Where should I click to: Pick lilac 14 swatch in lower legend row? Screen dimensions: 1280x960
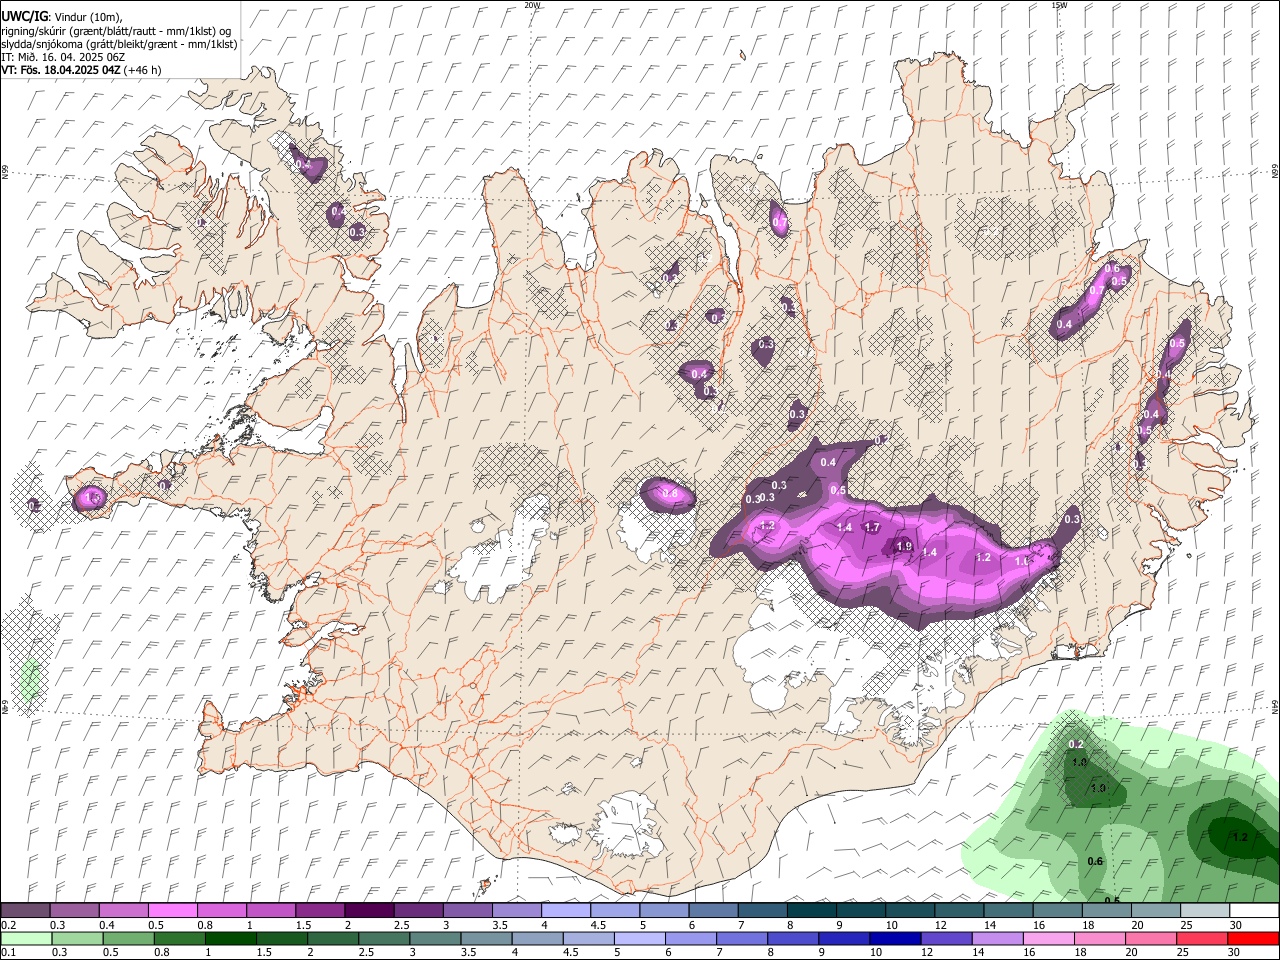998,938
